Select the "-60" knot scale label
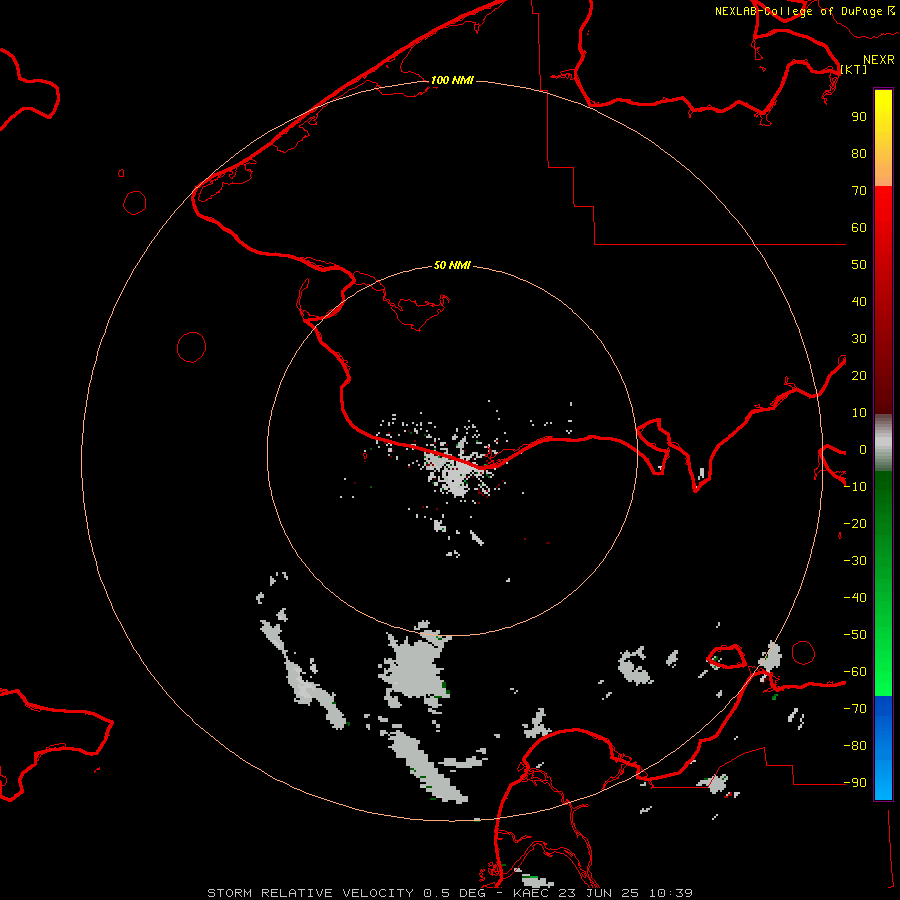 (x=855, y=672)
